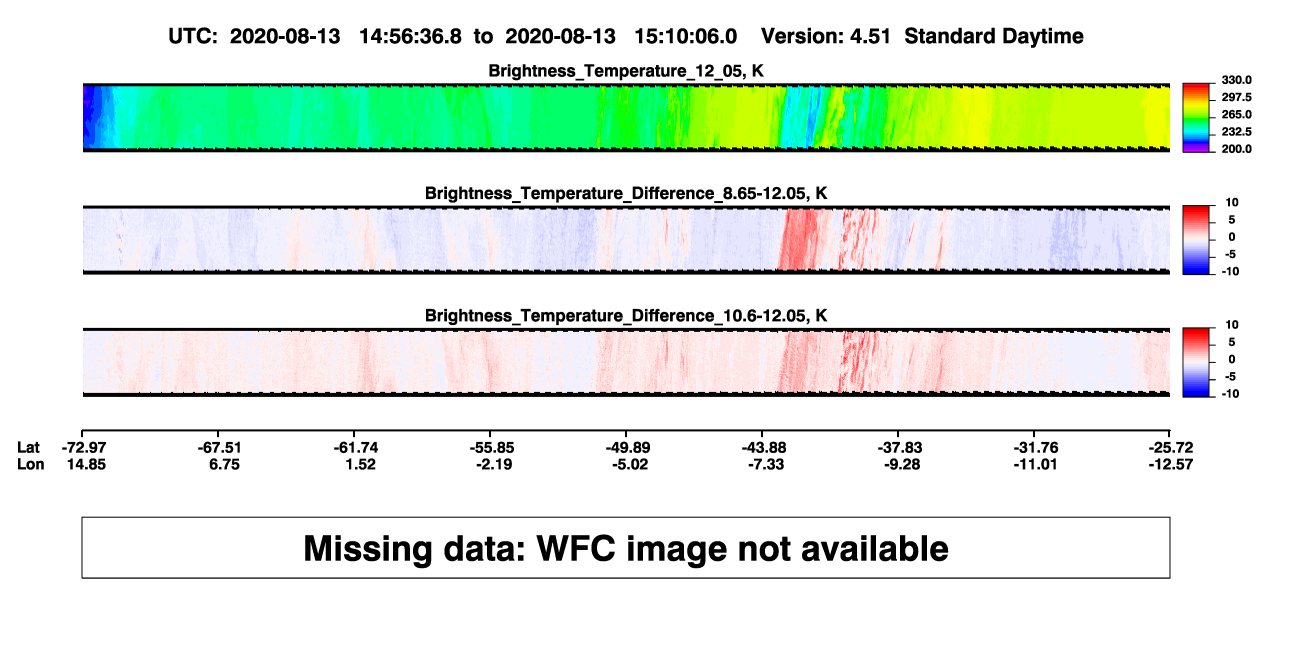Click the 8.65-12.05 panel's color bar
Screen dimensions: 1300x667
click(1196, 240)
